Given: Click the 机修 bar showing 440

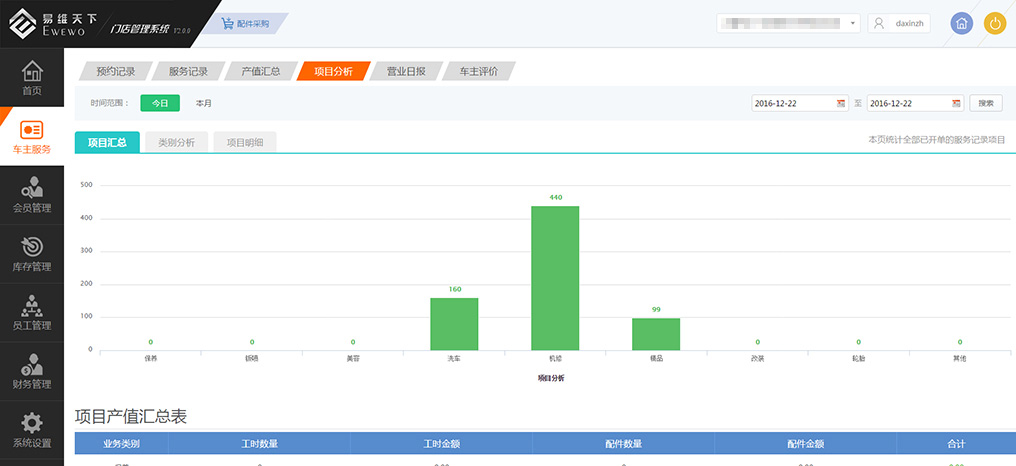Looking at the screenshot, I should tap(555, 277).
